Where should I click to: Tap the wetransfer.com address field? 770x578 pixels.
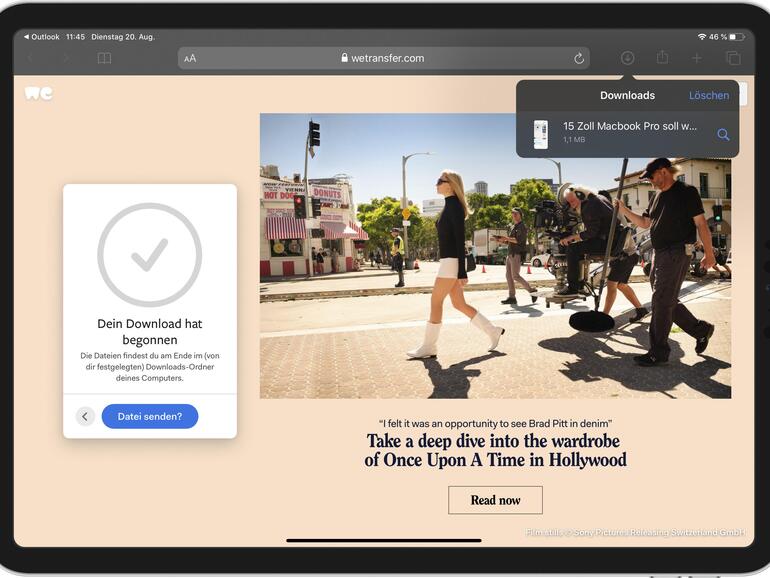[384, 58]
